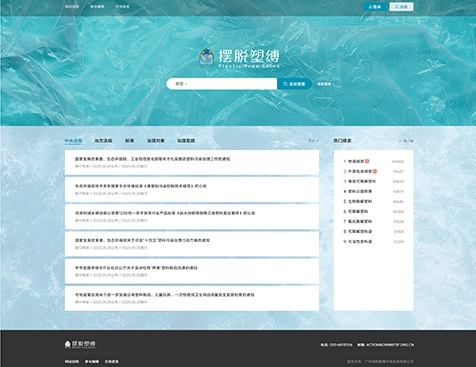
Task: Click the red hot badge on the first-ranked search term
Action: [367, 161]
